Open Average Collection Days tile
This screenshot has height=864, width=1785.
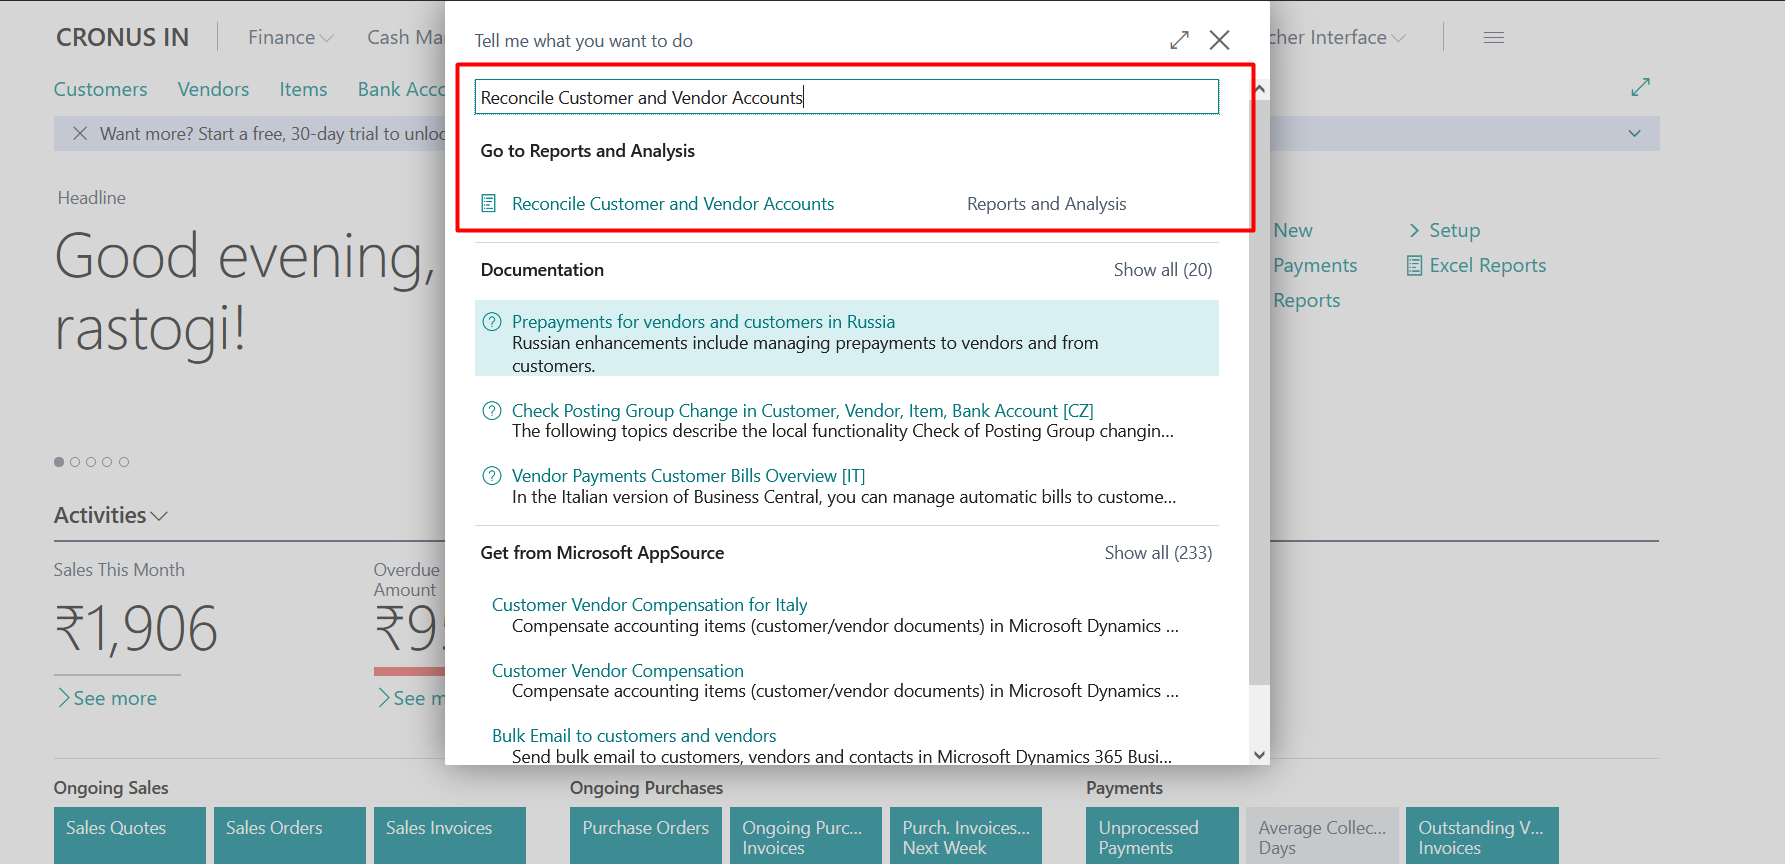[x=1322, y=836]
